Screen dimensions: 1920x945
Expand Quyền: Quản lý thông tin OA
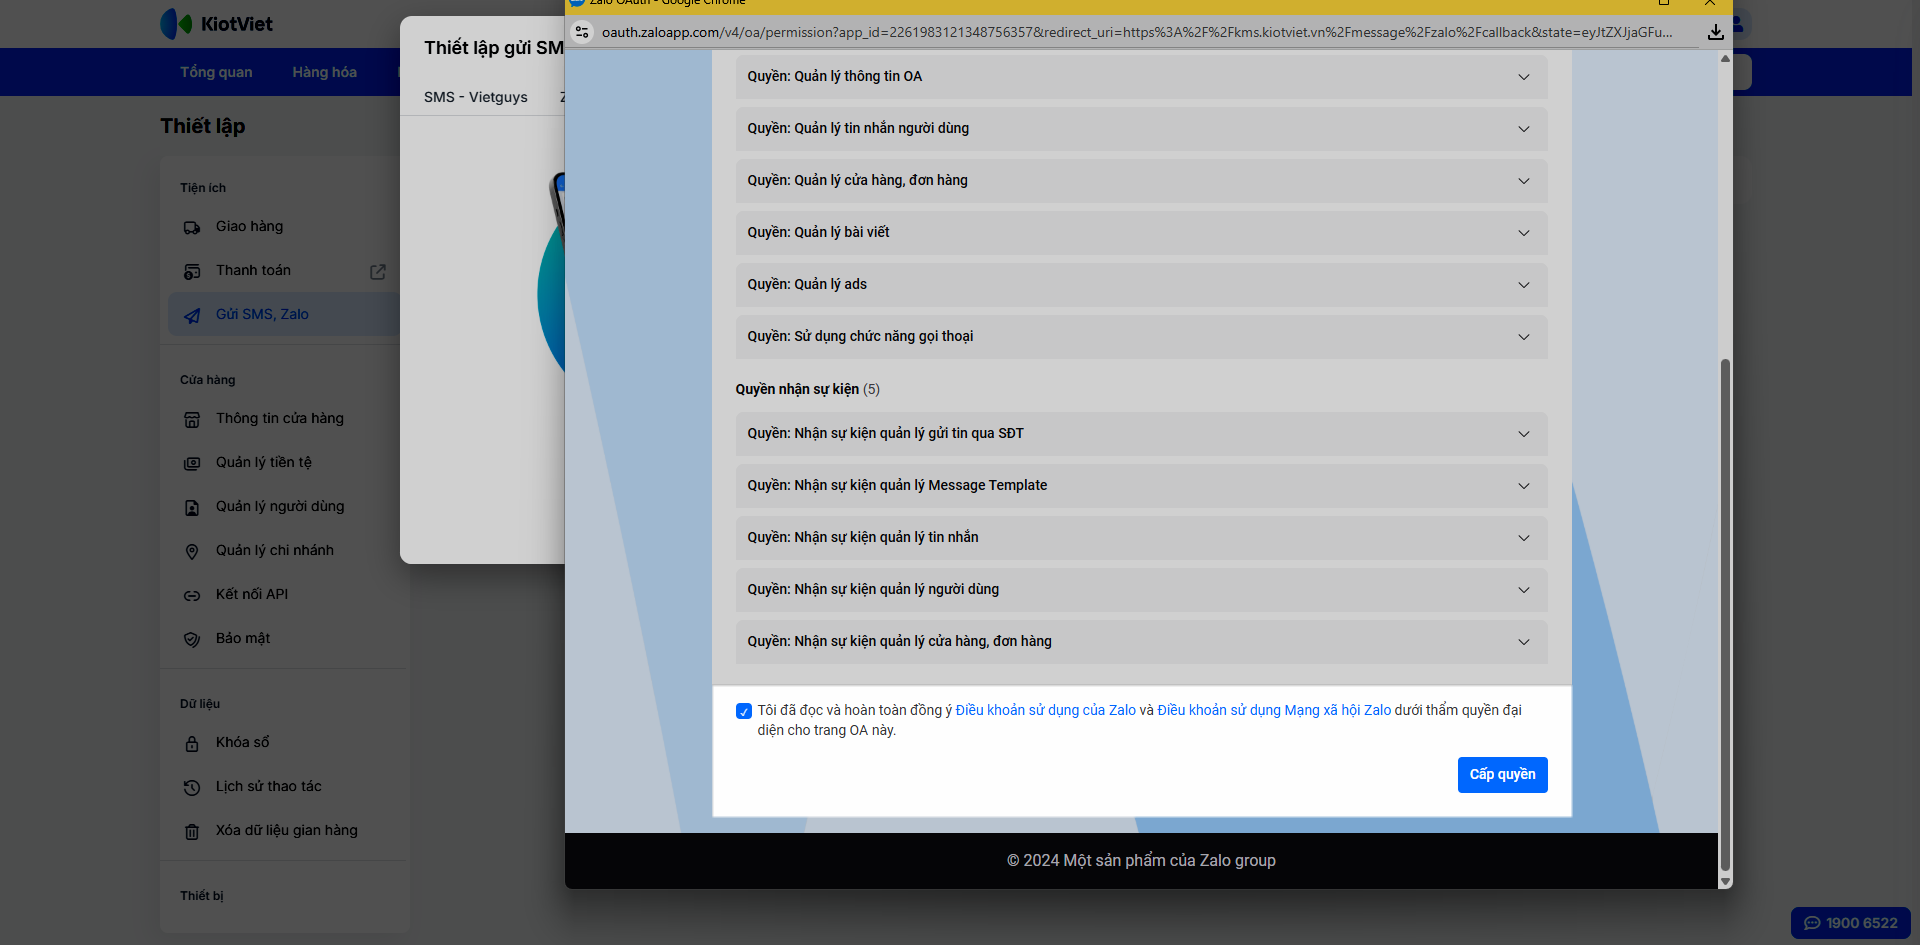[x=1142, y=77]
